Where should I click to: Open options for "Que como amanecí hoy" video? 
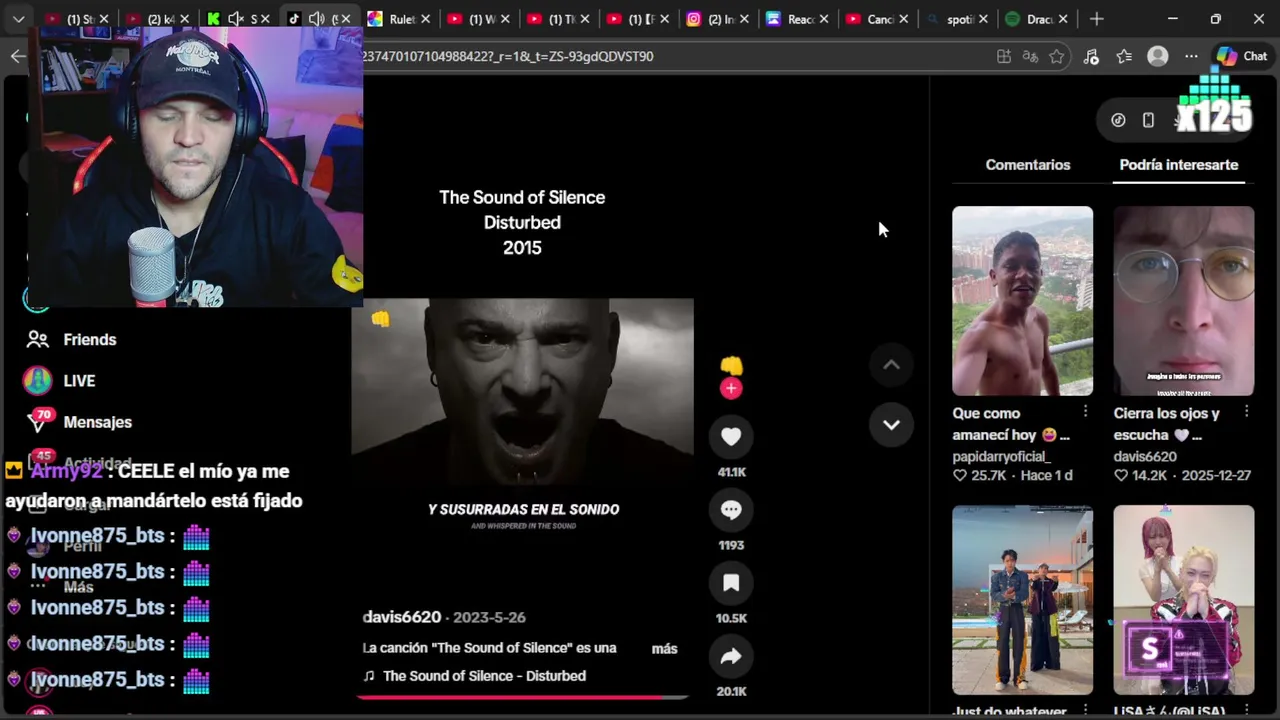[x=1085, y=412]
